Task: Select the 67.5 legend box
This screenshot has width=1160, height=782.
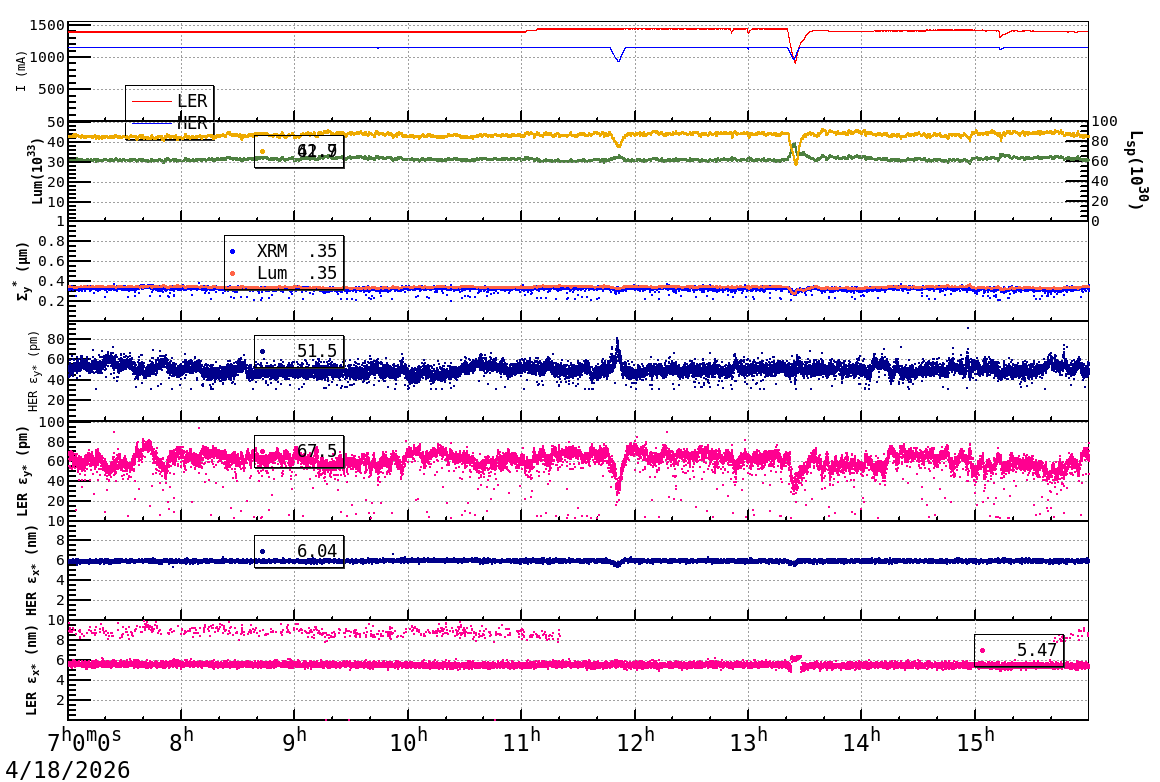Action: [x=299, y=451]
